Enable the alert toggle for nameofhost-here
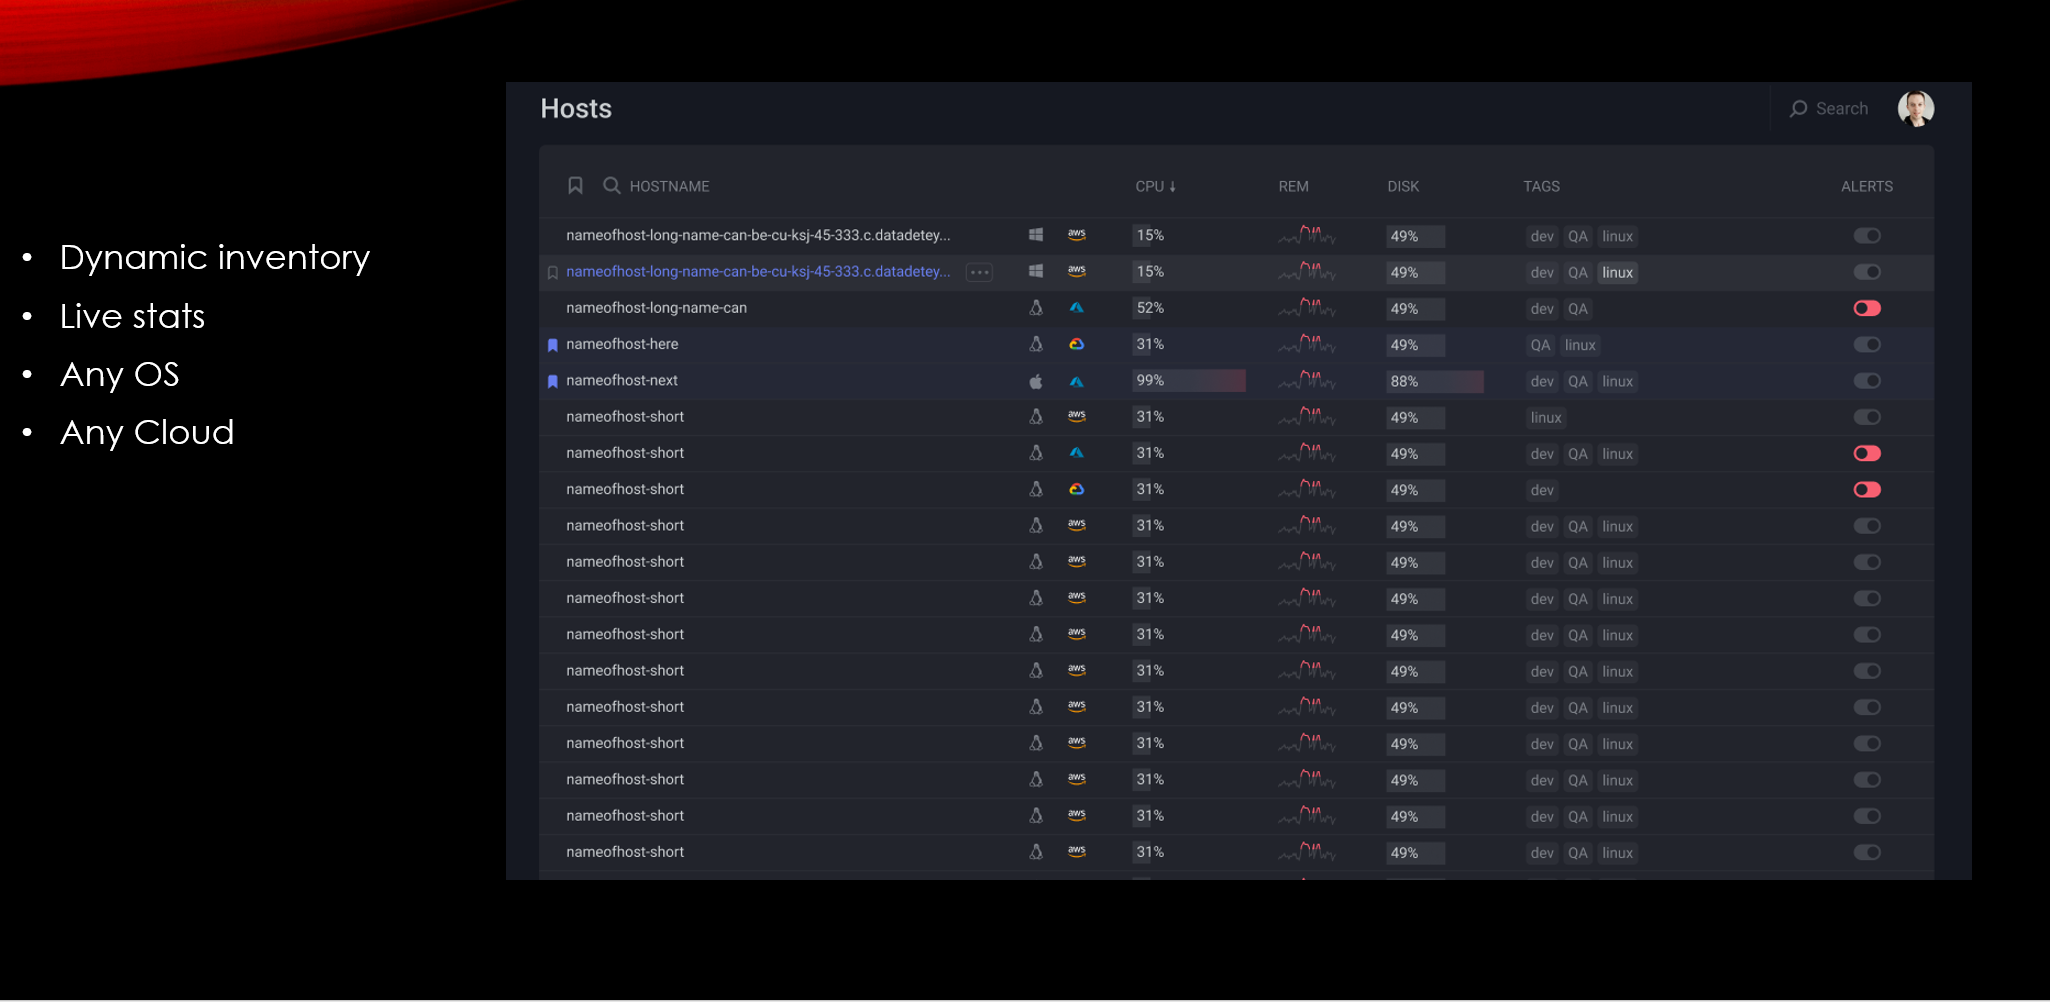This screenshot has width=2050, height=1002. point(1866,345)
